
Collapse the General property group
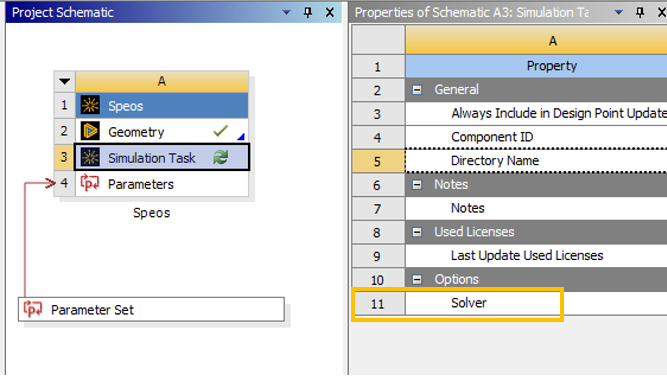coord(417,90)
